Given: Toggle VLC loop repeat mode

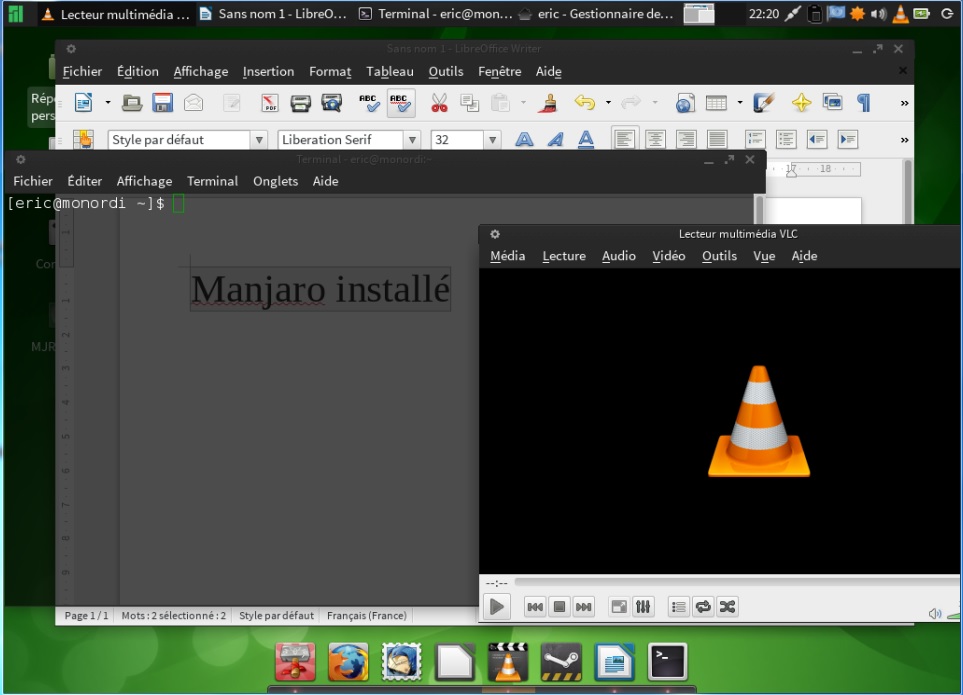Looking at the screenshot, I should (x=703, y=607).
